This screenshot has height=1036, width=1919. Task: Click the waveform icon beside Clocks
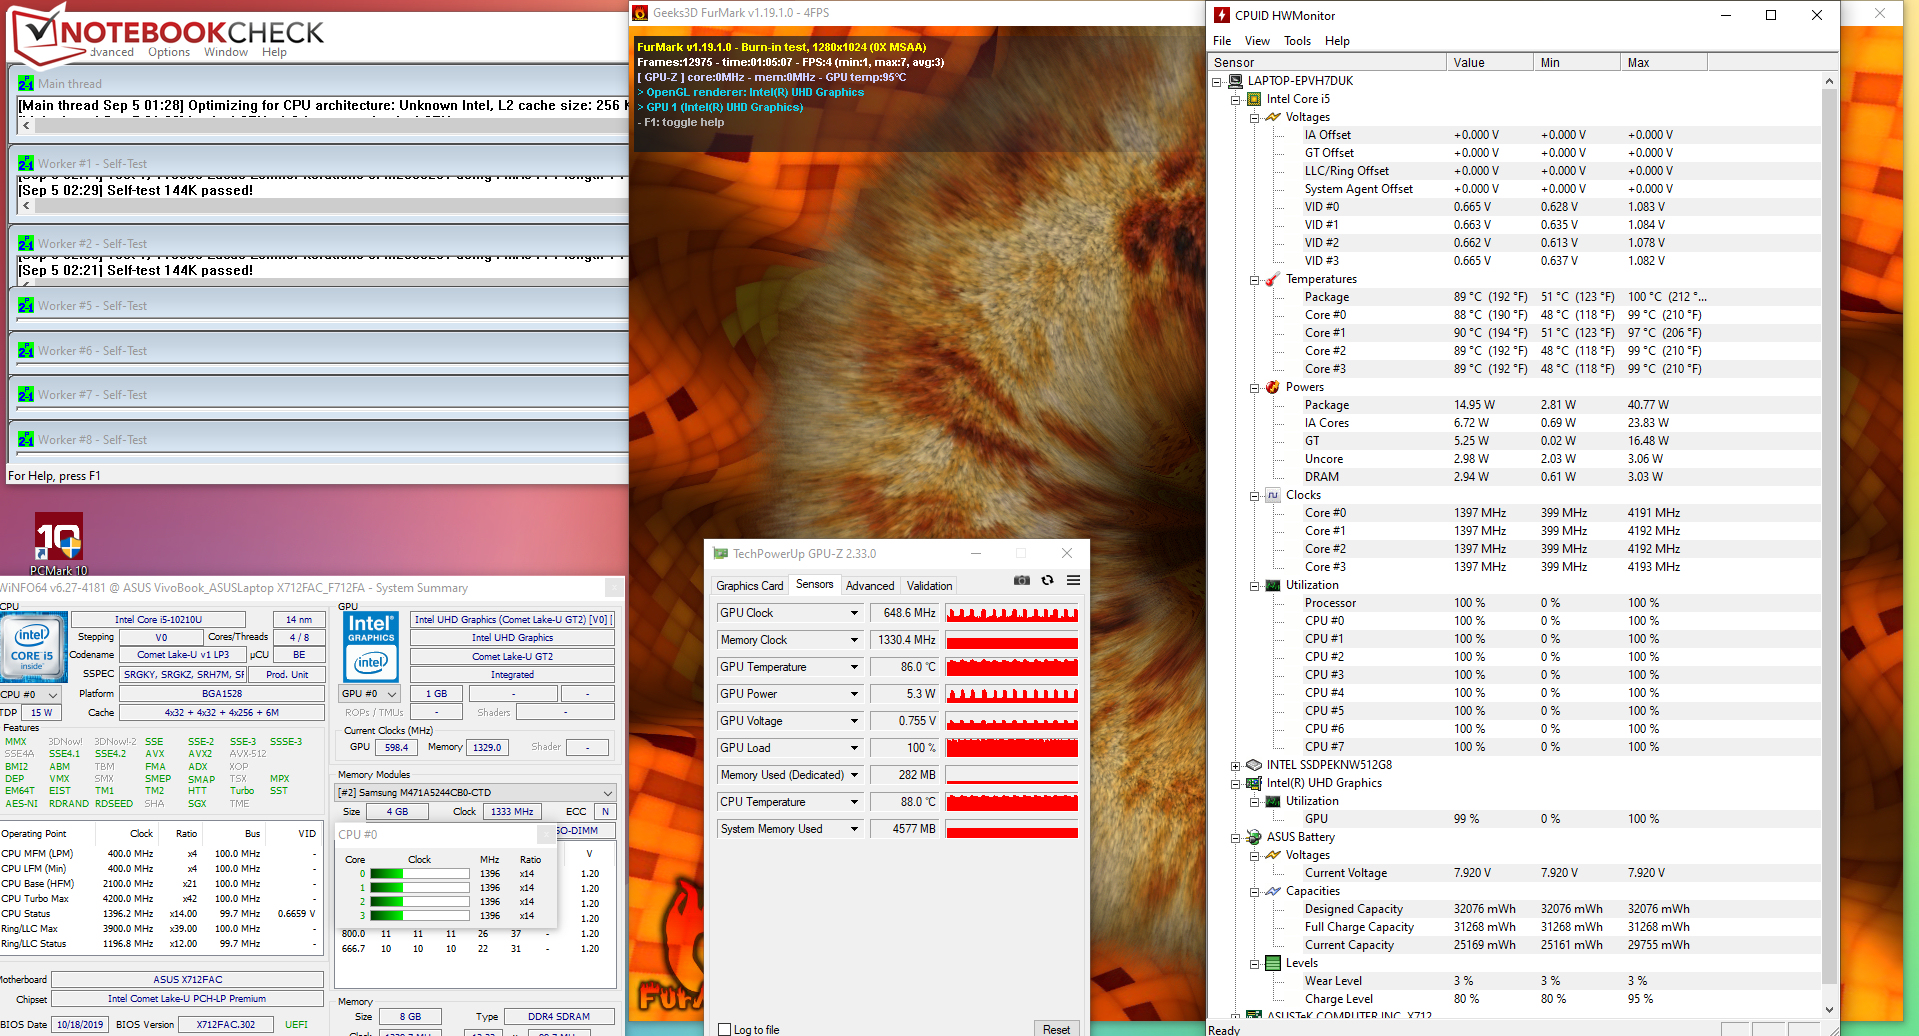[1273, 495]
